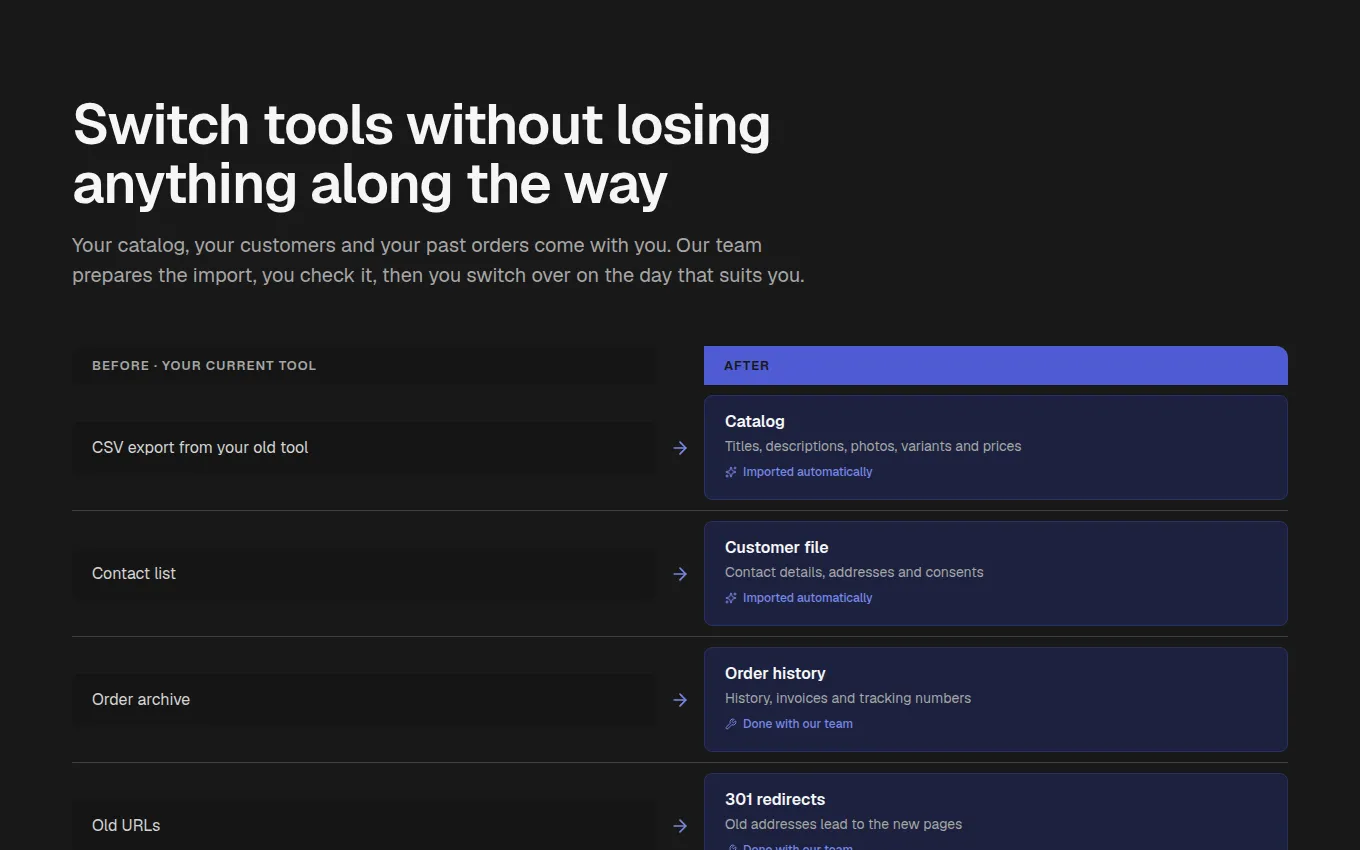The width and height of the screenshot is (1360, 850).
Task: Click sparkle icon under Catalog card
Action: [731, 472]
